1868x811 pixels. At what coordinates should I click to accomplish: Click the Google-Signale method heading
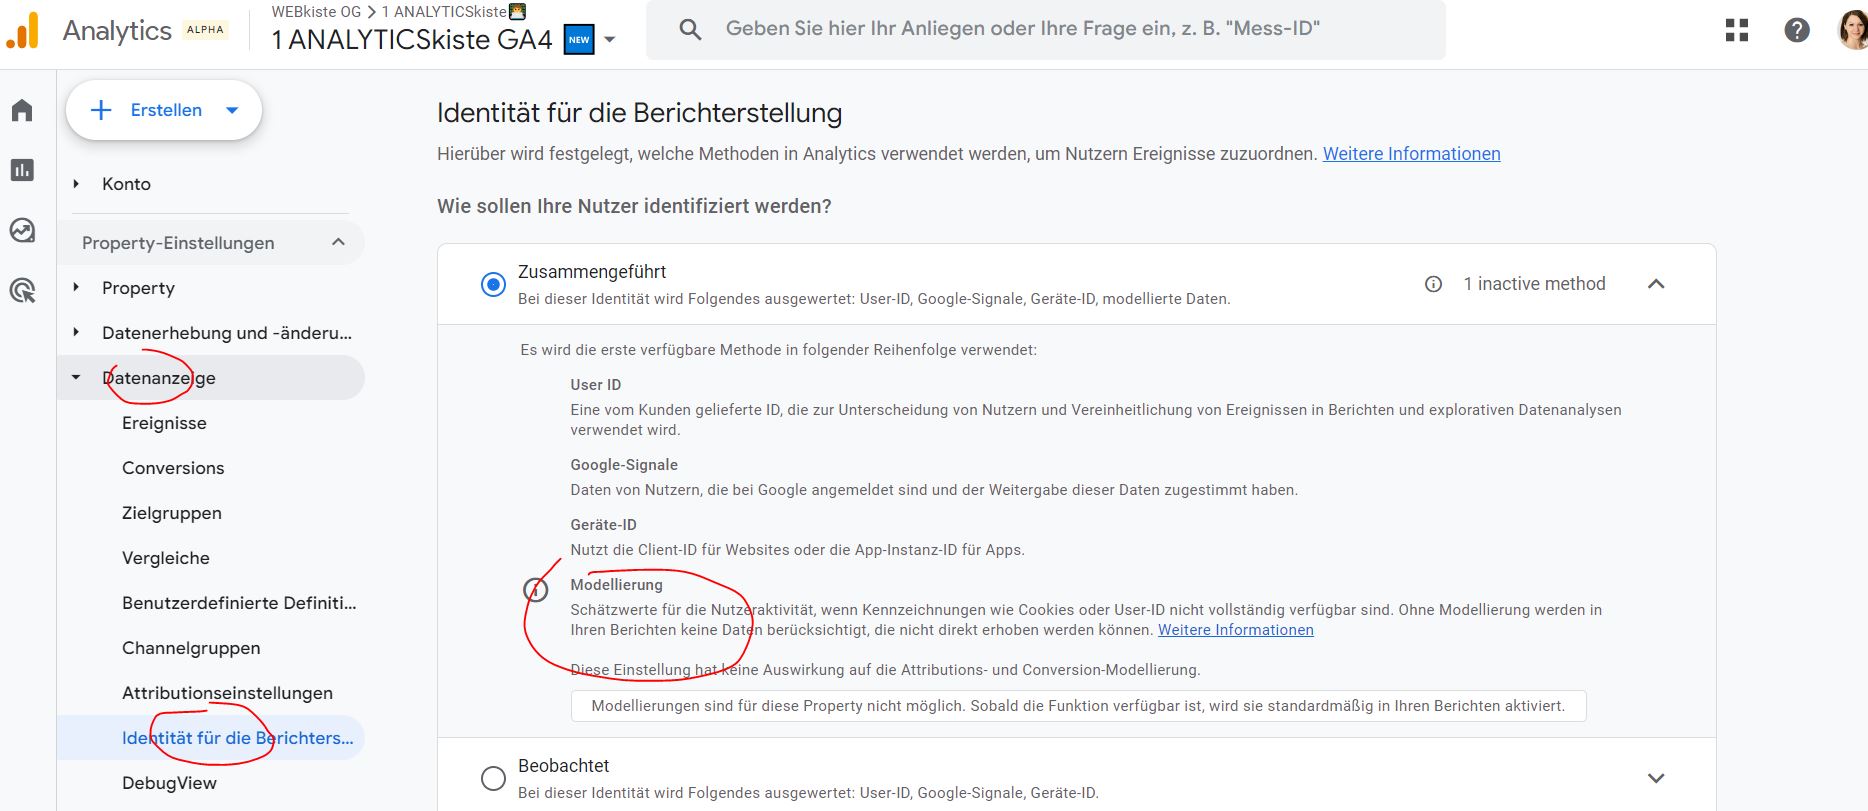coord(624,465)
